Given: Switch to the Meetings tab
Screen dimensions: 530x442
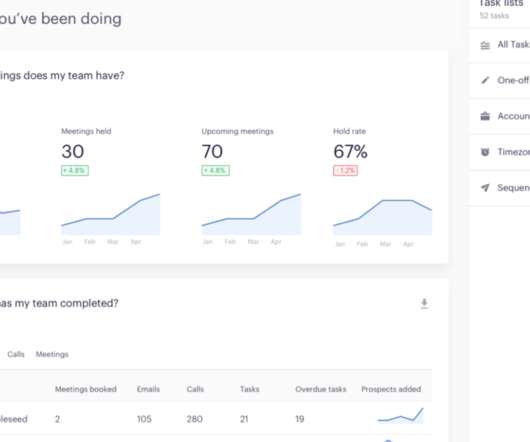Looking at the screenshot, I should [52, 354].
